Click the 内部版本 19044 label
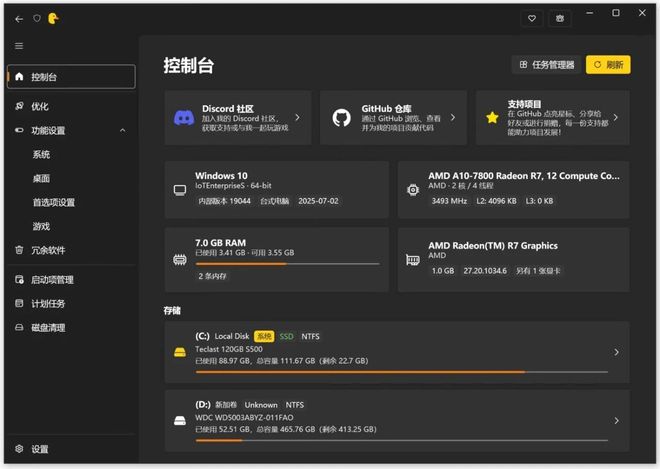This screenshot has width=660, height=469. pyautogui.click(x=224, y=201)
